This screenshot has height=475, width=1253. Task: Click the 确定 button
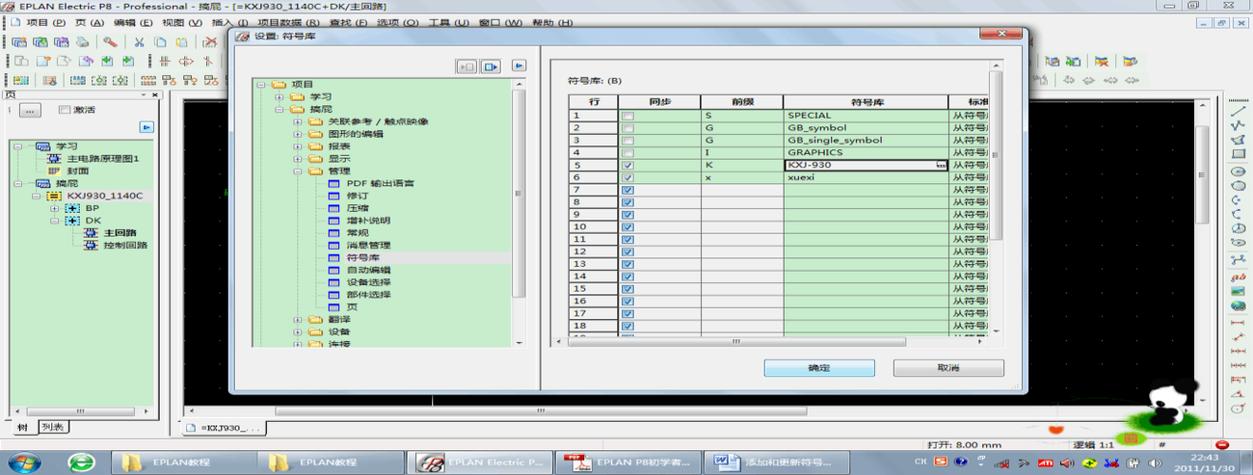(819, 368)
